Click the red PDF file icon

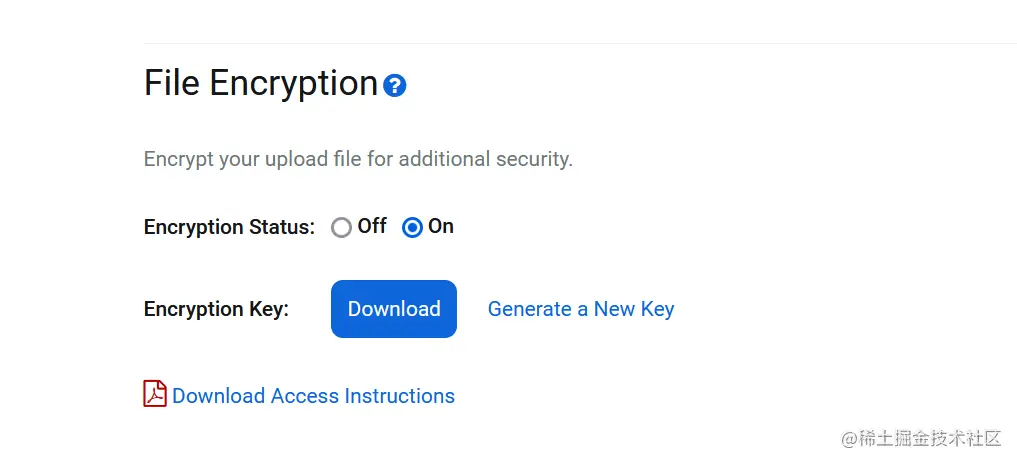[155, 393]
